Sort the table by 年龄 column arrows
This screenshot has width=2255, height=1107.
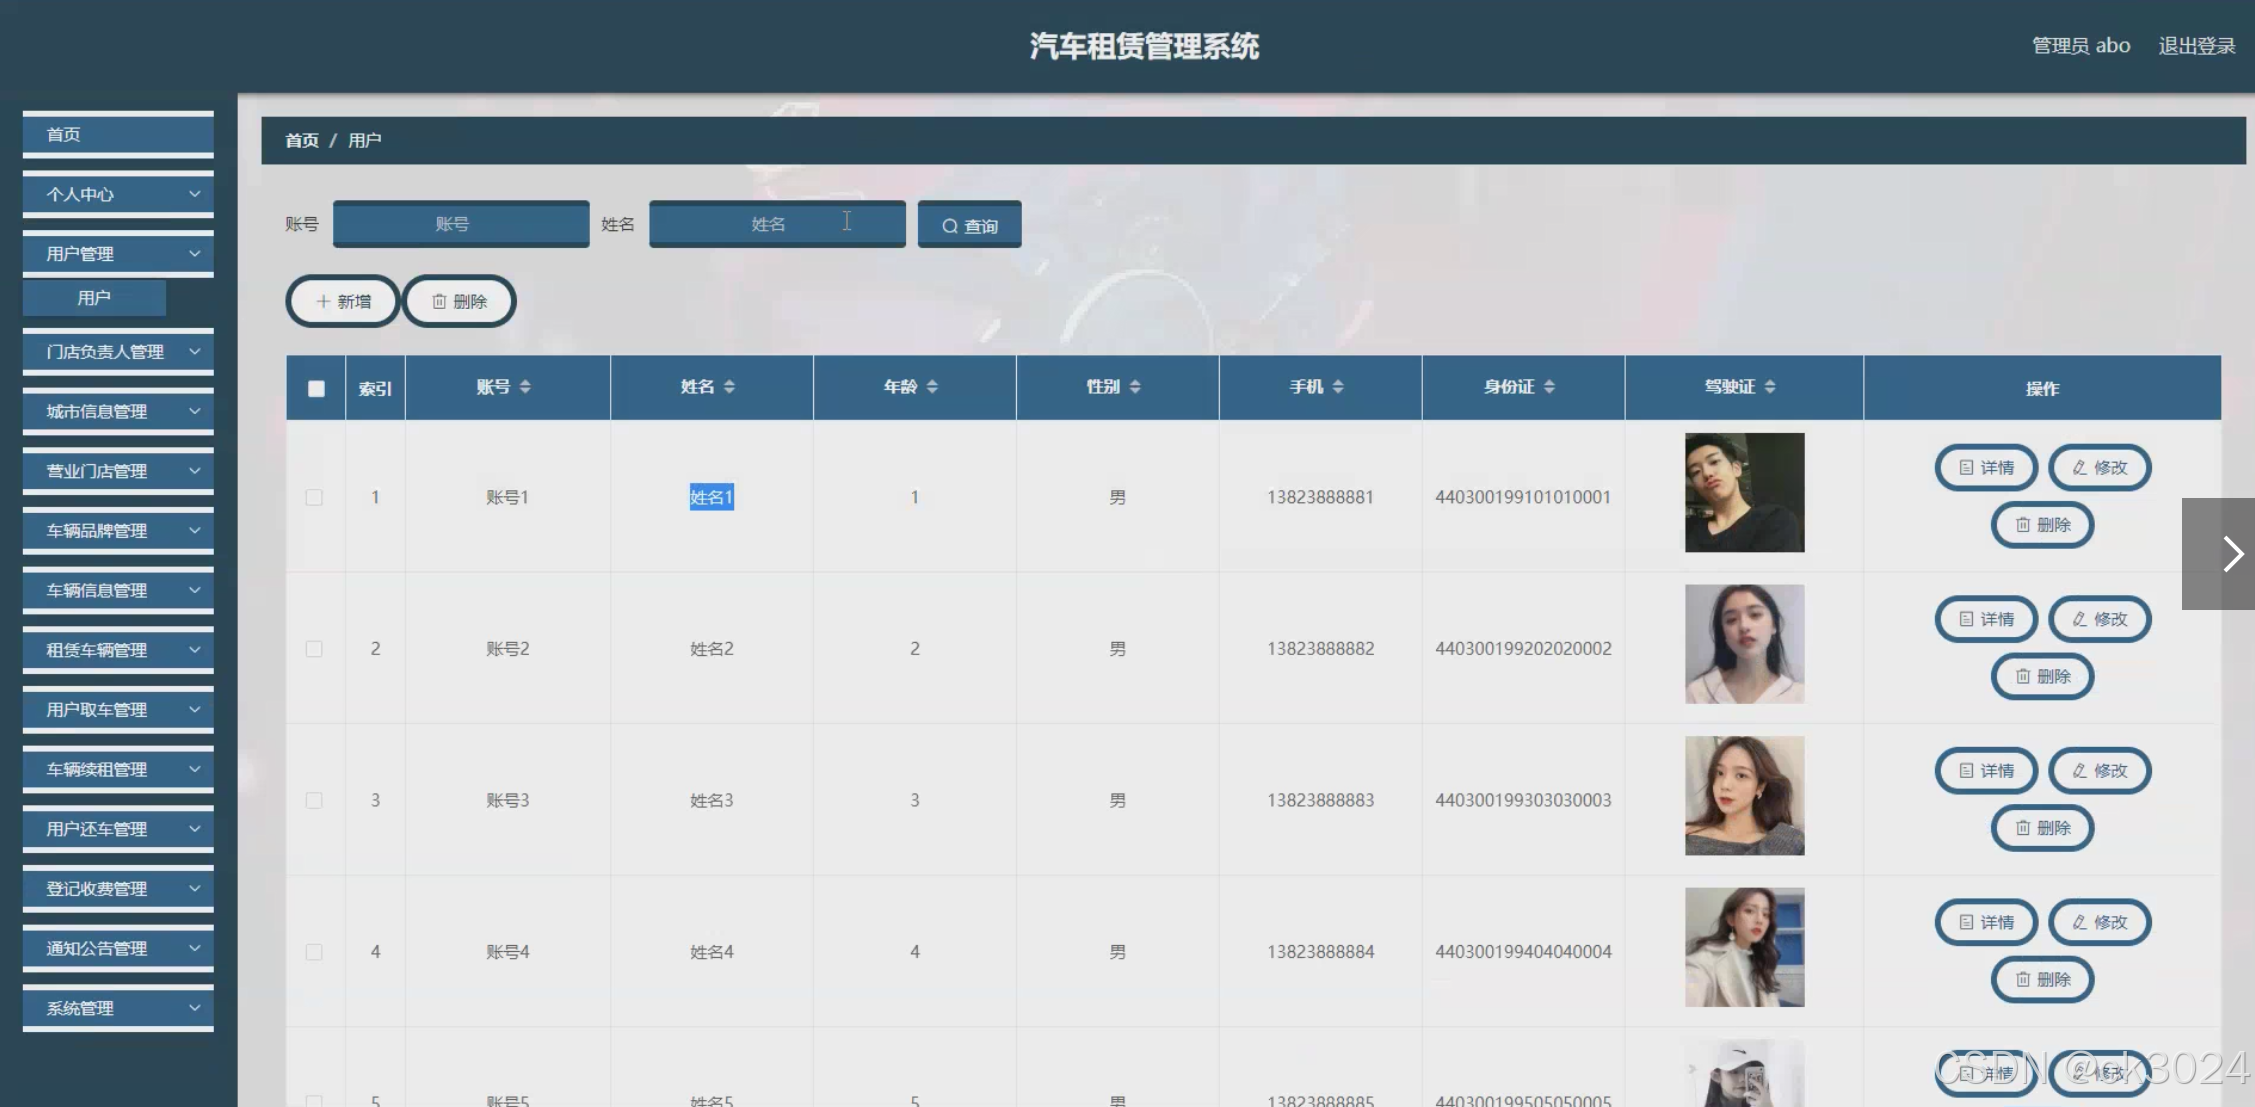(x=932, y=387)
